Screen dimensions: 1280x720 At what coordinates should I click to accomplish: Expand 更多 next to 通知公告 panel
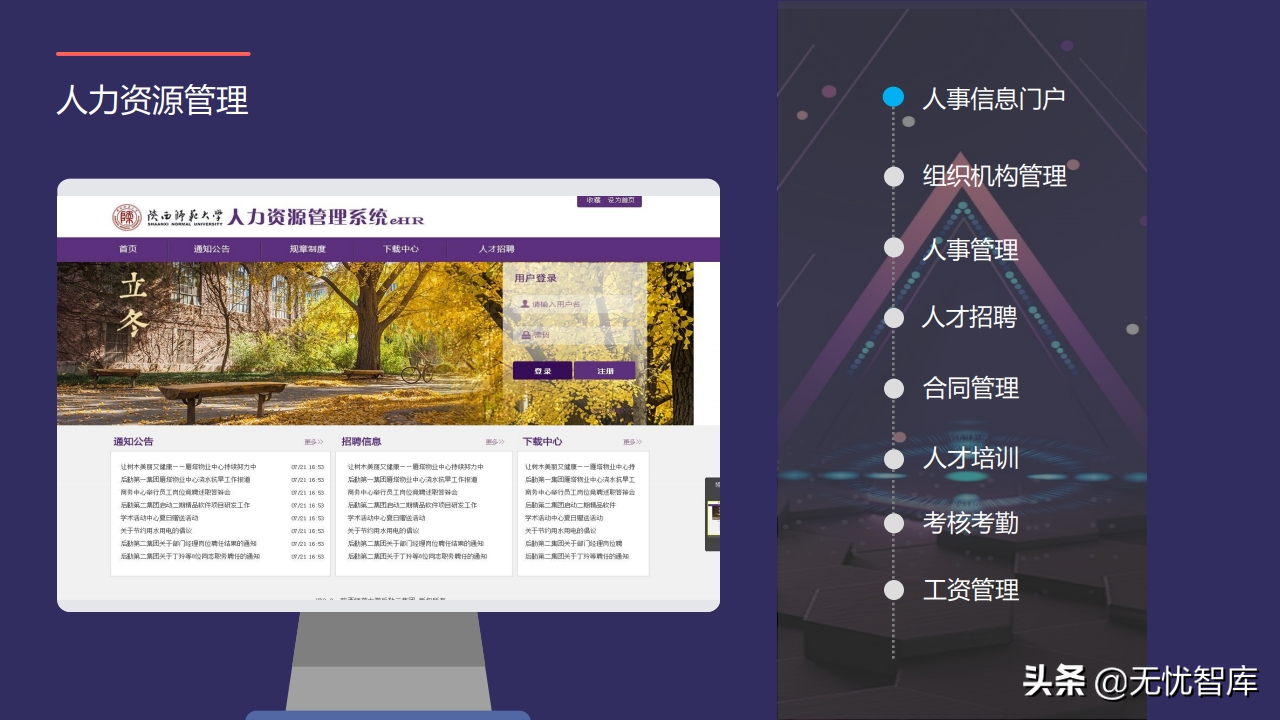(x=311, y=440)
